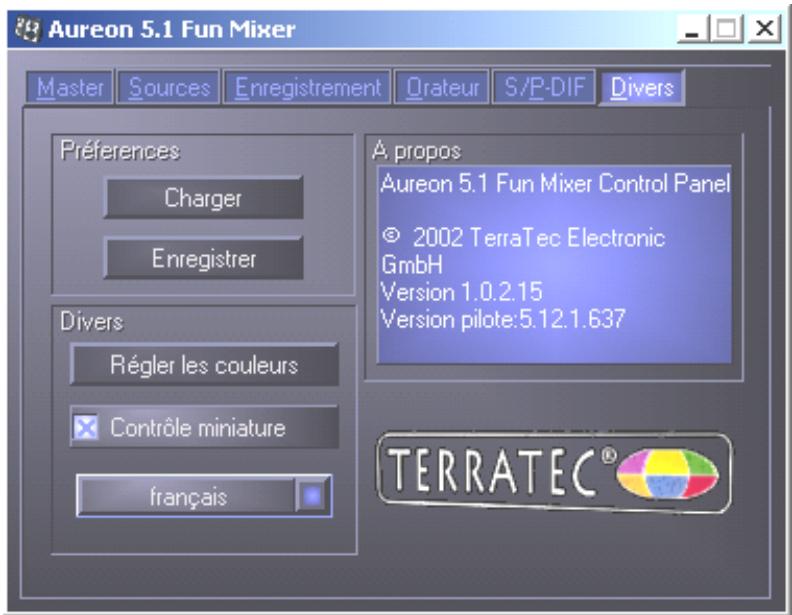Minimize the Aureon 5.1 Fun Mixer window
Screen dimensions: 792x615
(691, 29)
